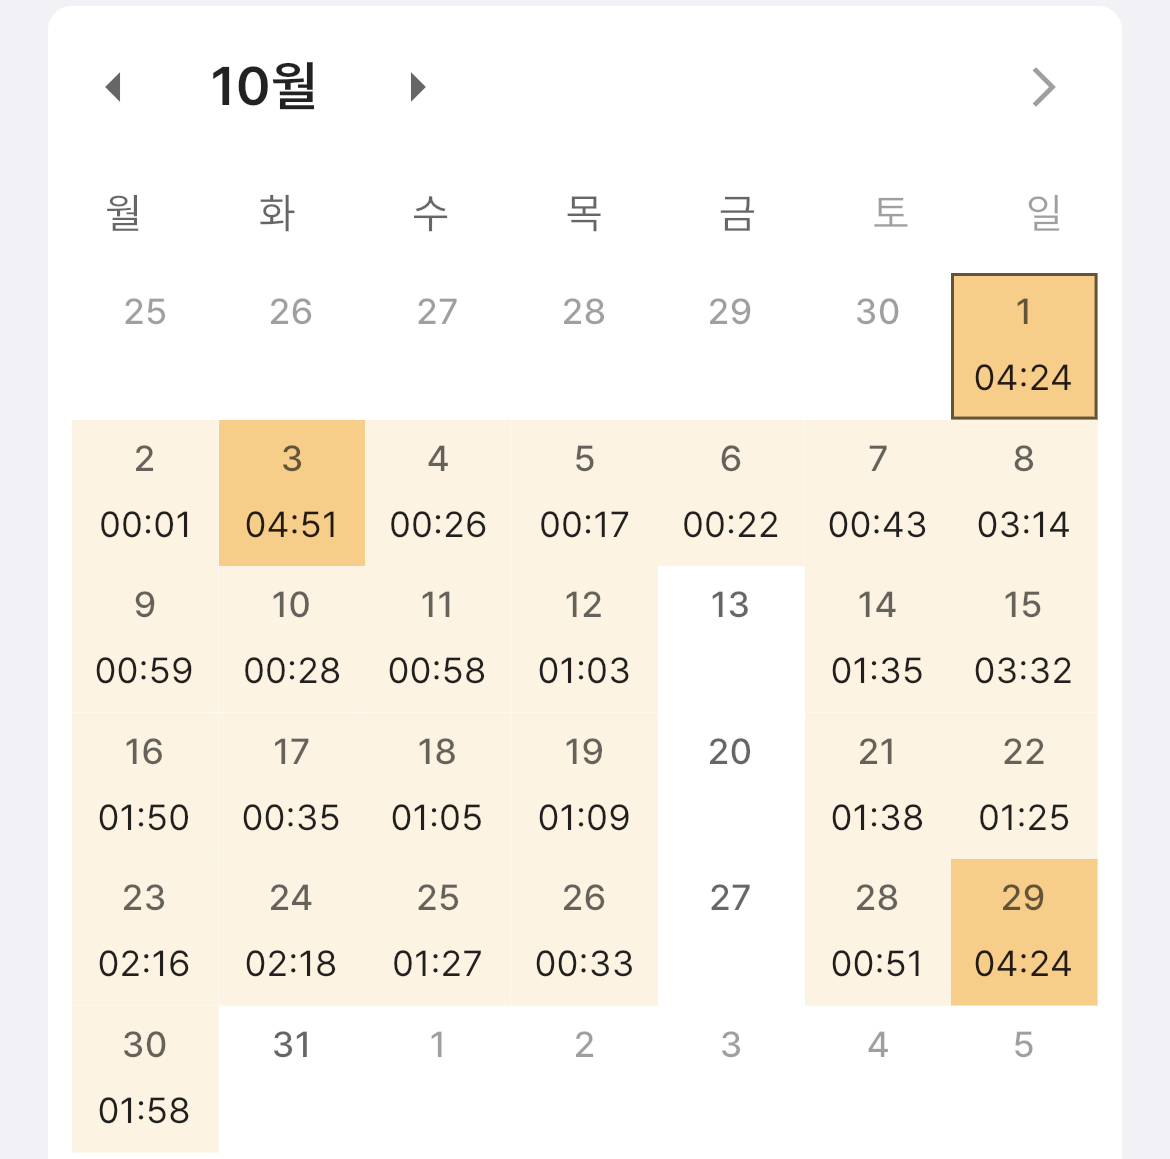Click the 일 weekday header

click(1044, 212)
